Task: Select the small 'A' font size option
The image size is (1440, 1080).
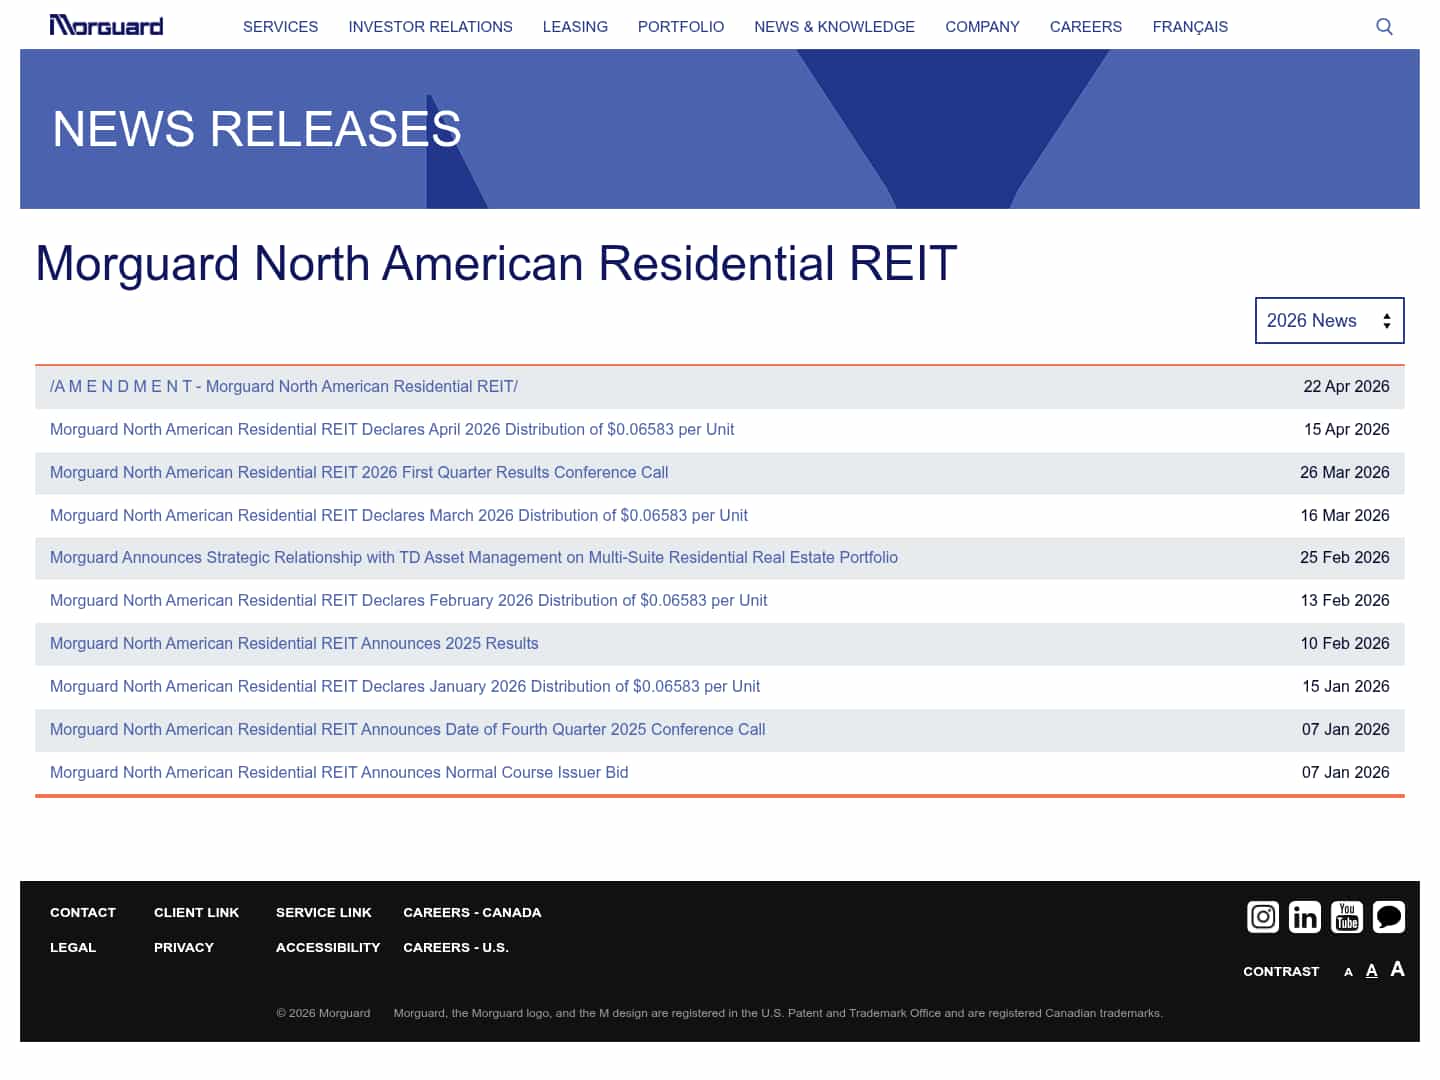Action: click(x=1348, y=971)
